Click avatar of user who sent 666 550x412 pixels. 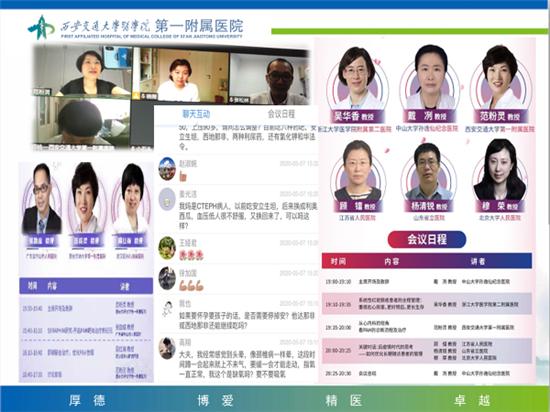[x=167, y=278]
